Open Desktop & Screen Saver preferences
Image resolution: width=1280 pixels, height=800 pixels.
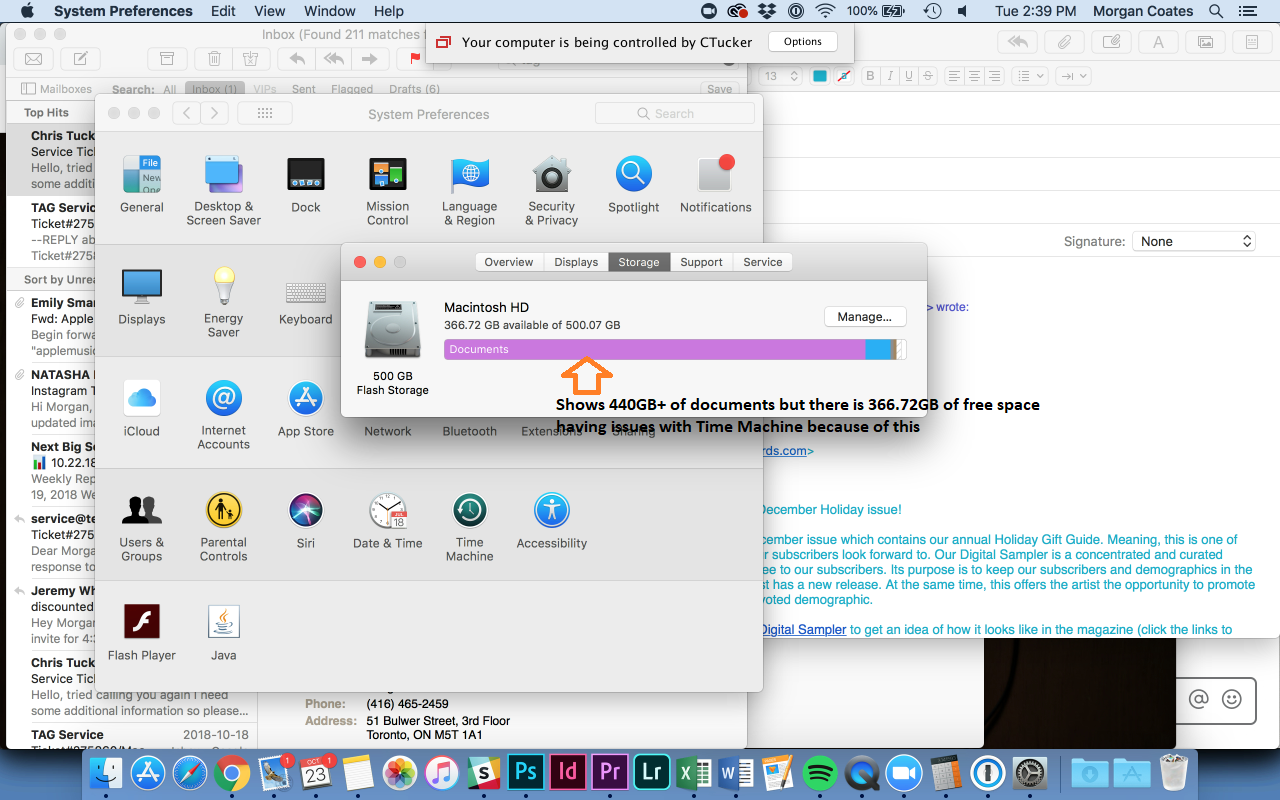224,190
